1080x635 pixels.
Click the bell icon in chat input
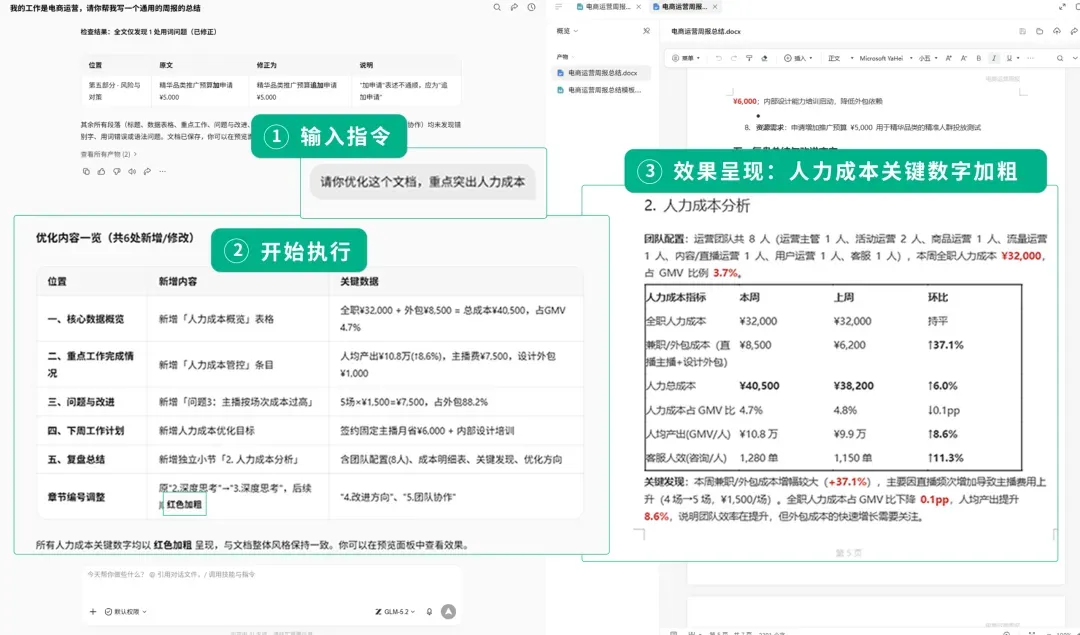[429, 612]
